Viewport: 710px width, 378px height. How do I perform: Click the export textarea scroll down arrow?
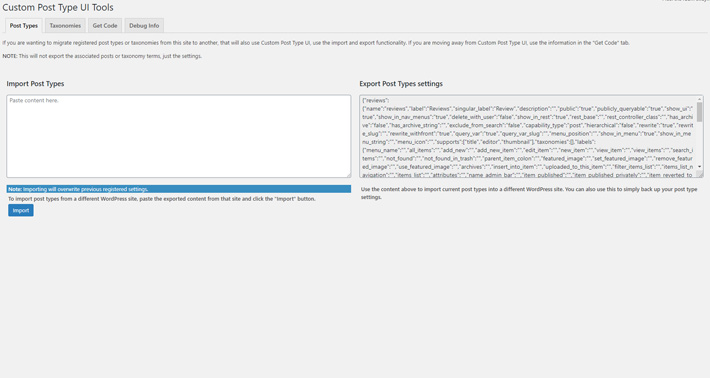[700, 167]
